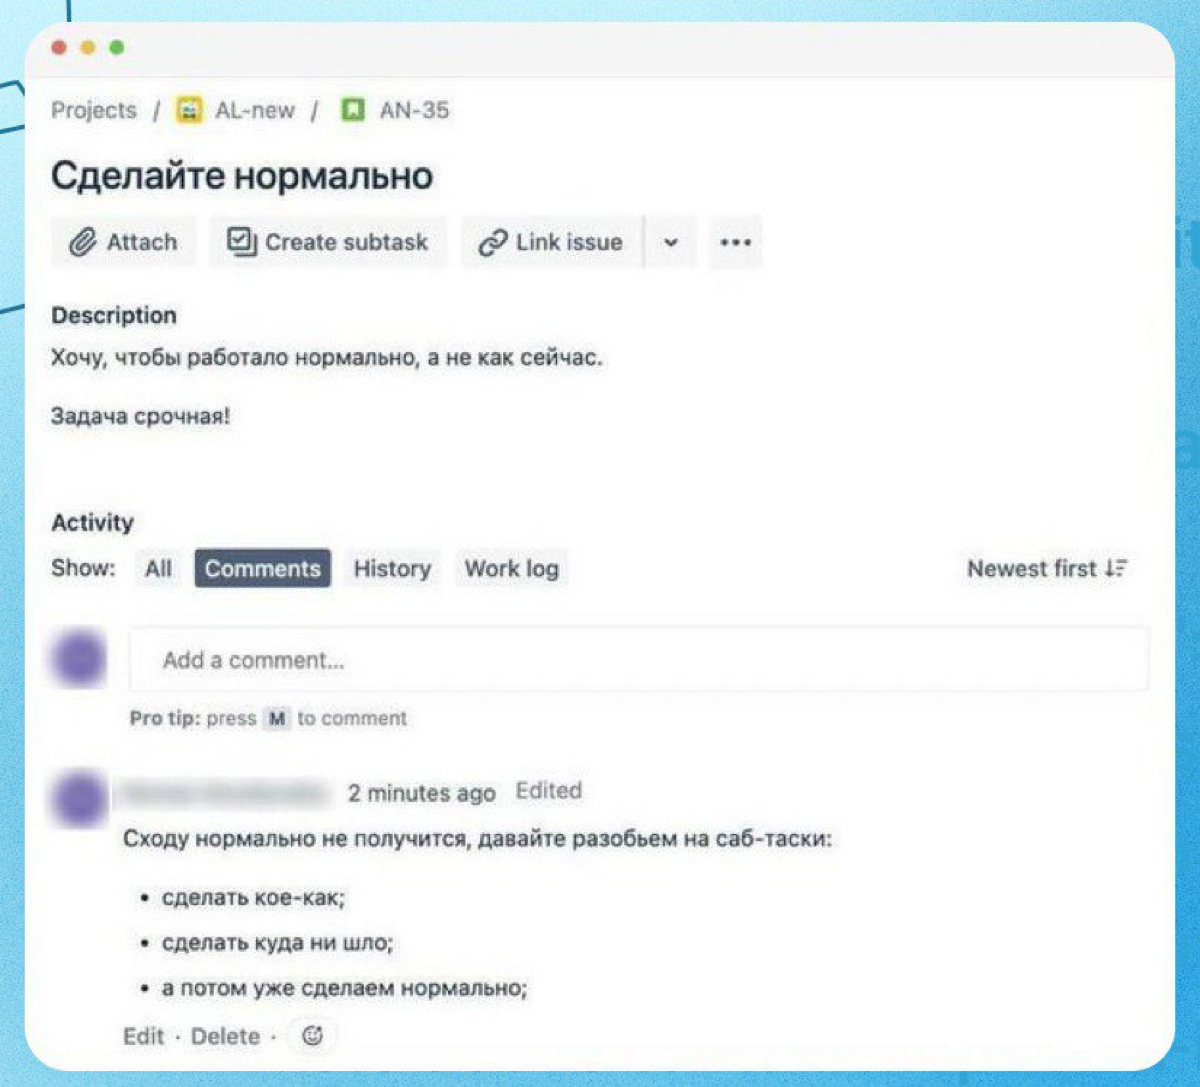Add an emoji reaction to the comment

point(312,1037)
